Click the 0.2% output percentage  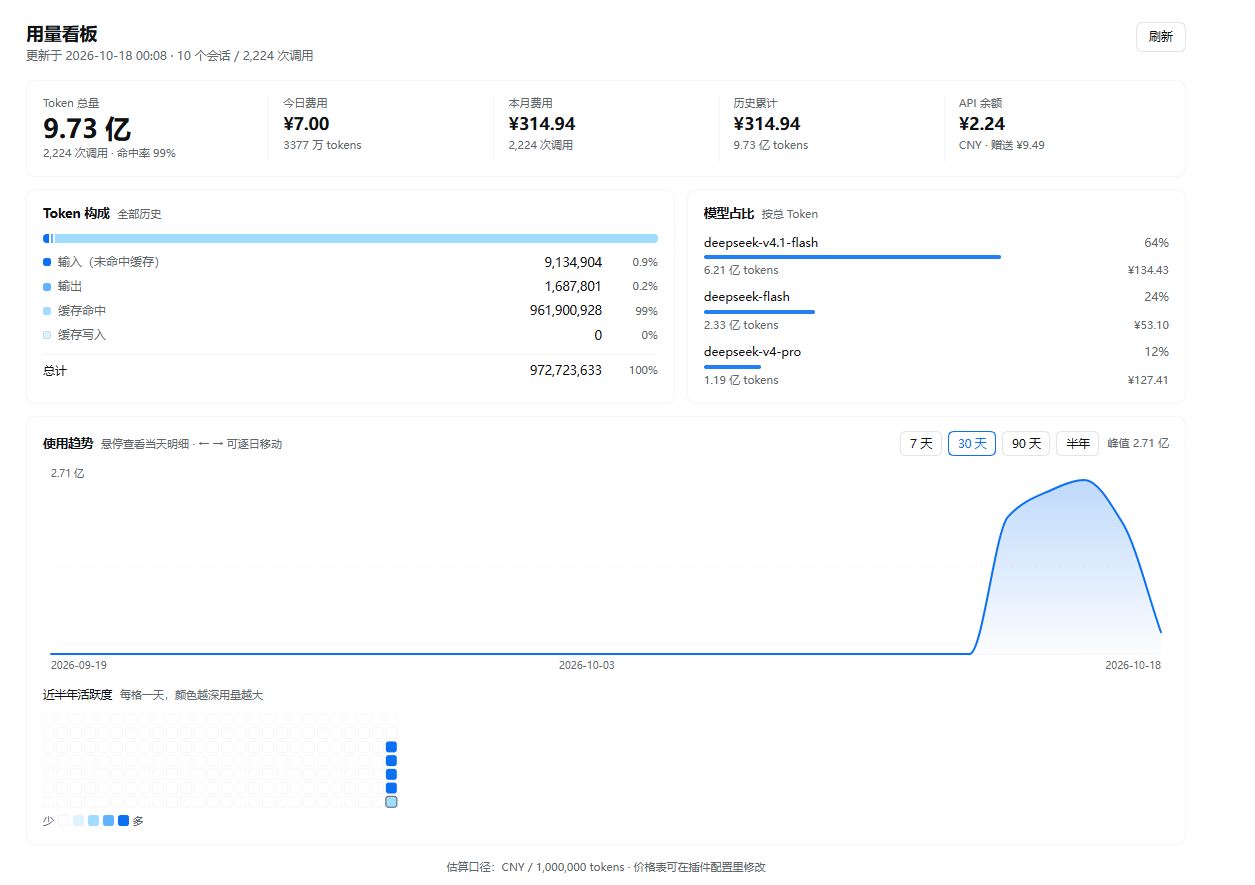coord(645,287)
